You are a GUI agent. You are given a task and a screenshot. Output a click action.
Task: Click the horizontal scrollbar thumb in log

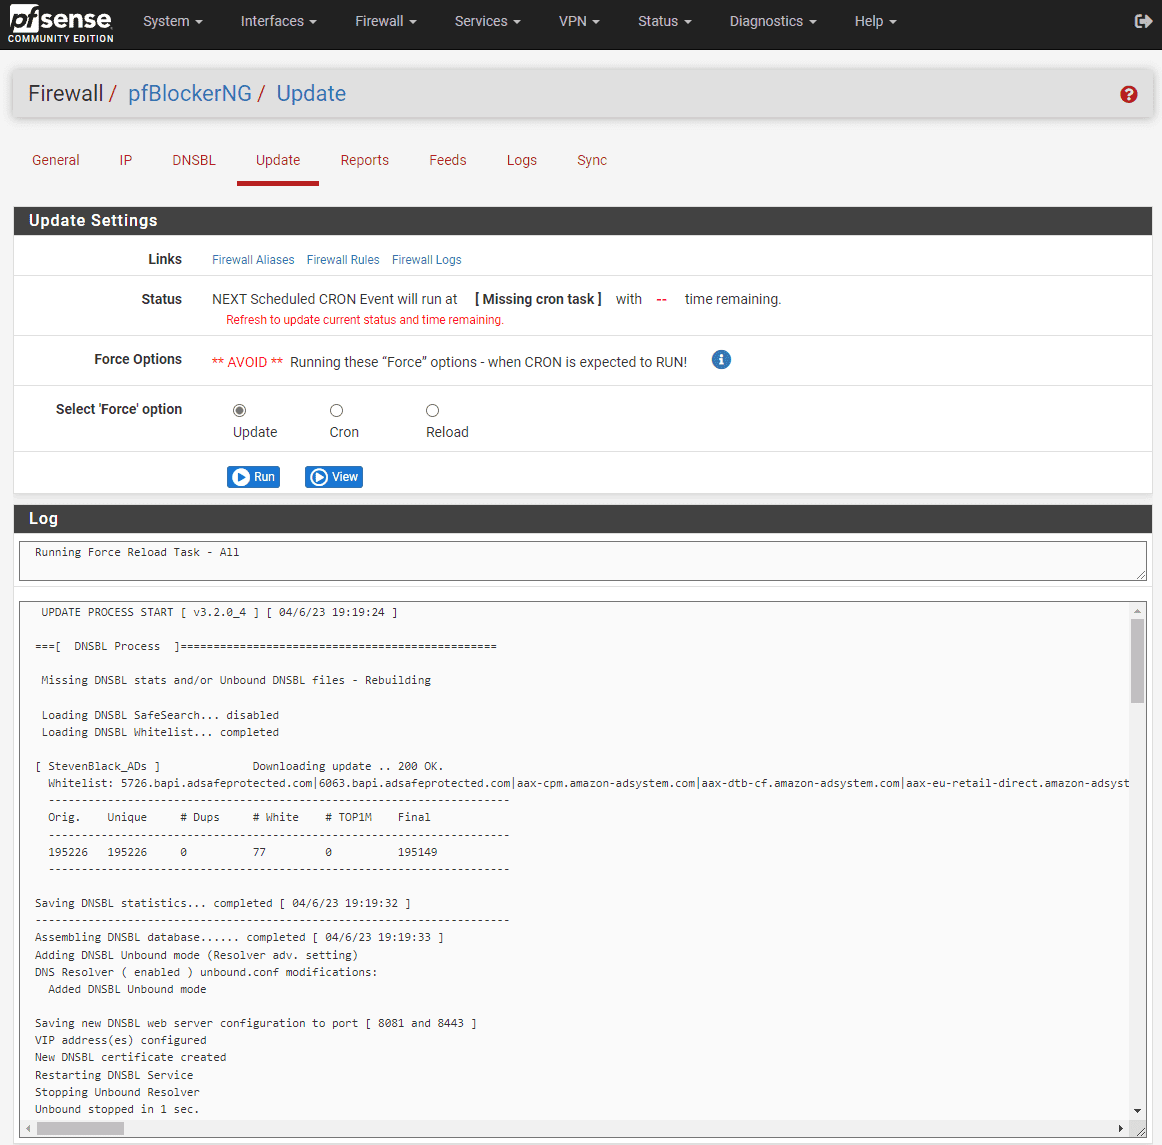coord(80,1129)
